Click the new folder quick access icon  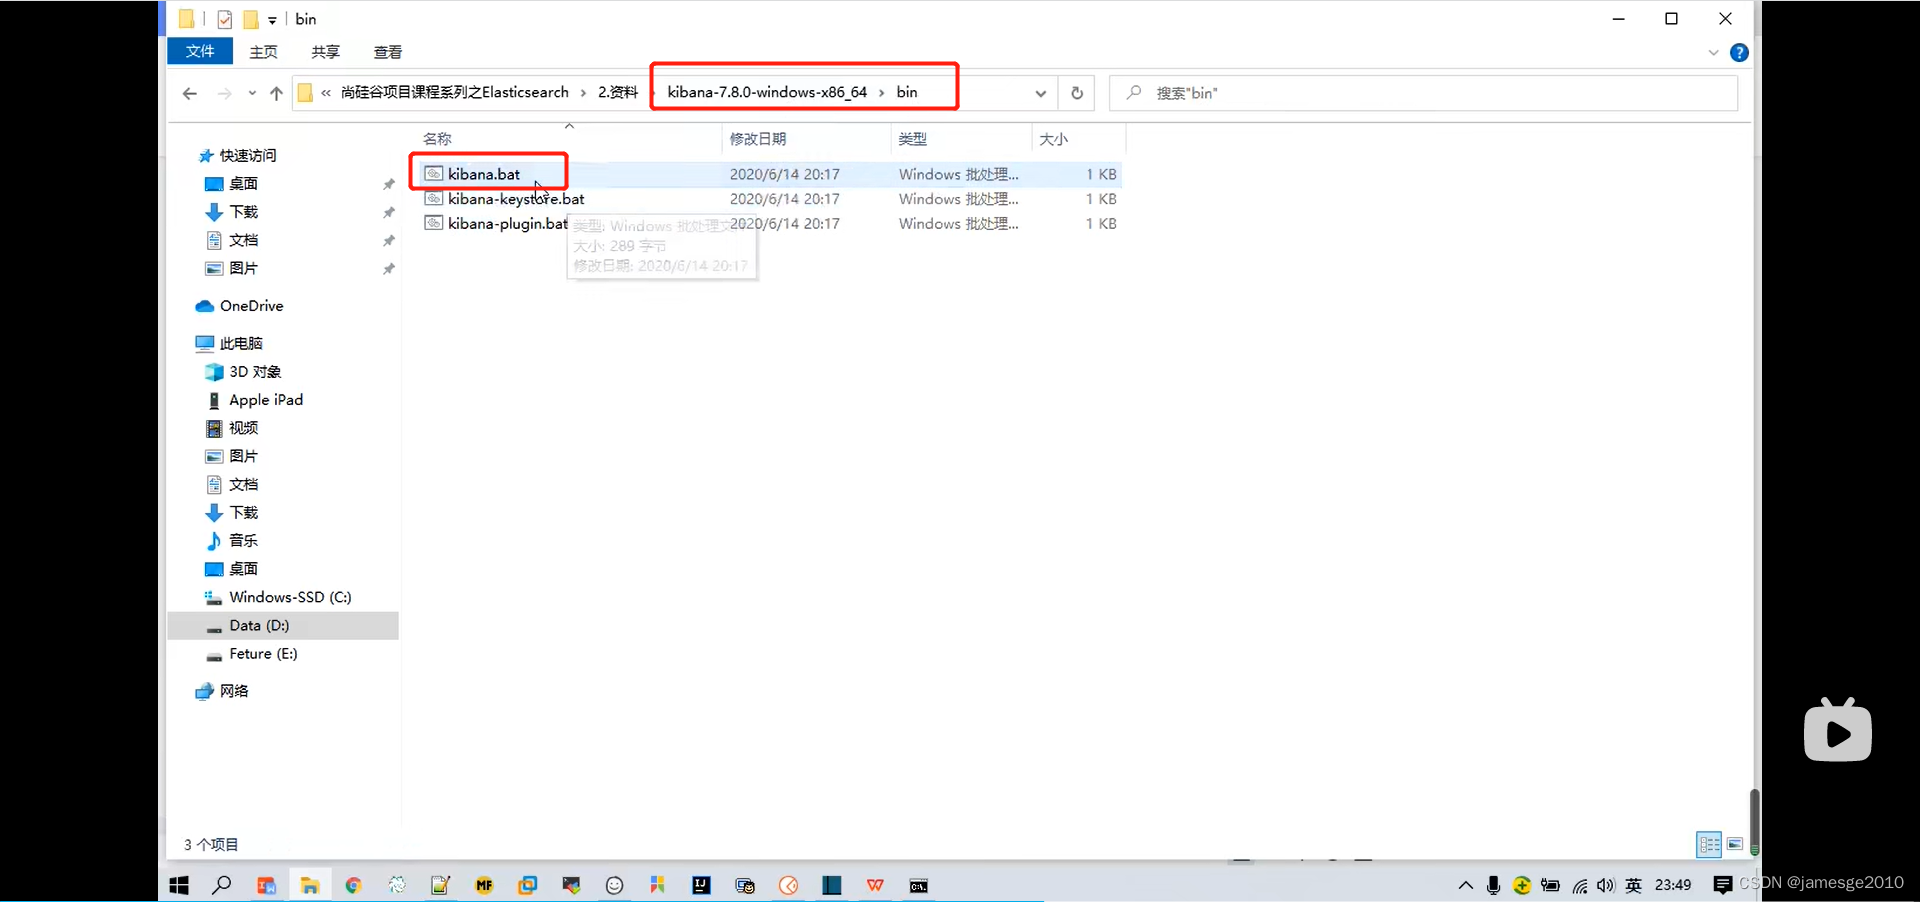point(251,19)
